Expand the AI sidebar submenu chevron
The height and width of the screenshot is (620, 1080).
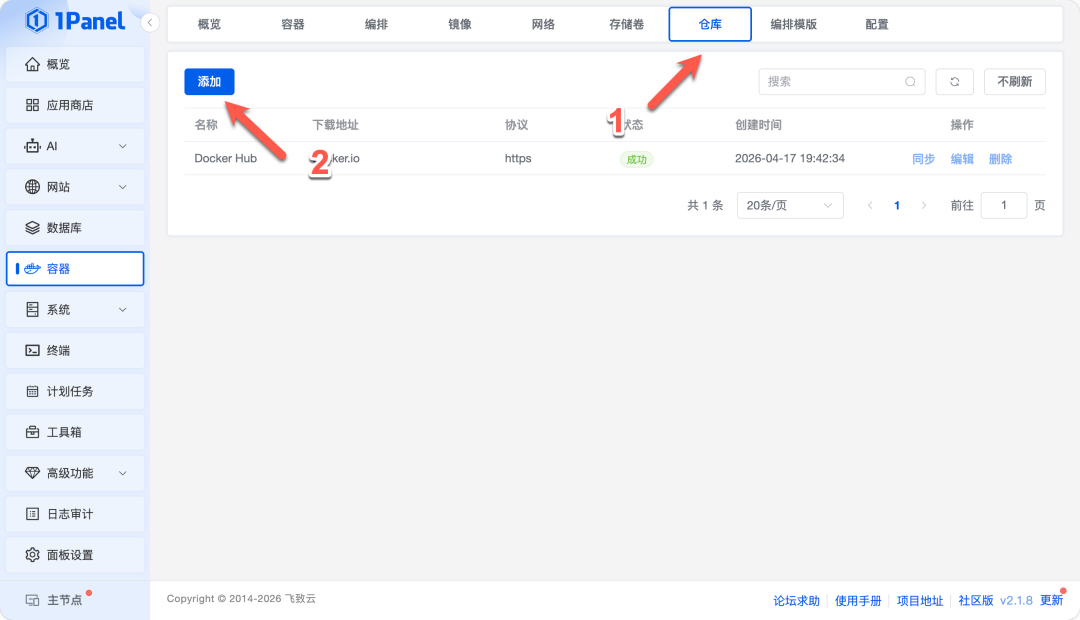(123, 146)
